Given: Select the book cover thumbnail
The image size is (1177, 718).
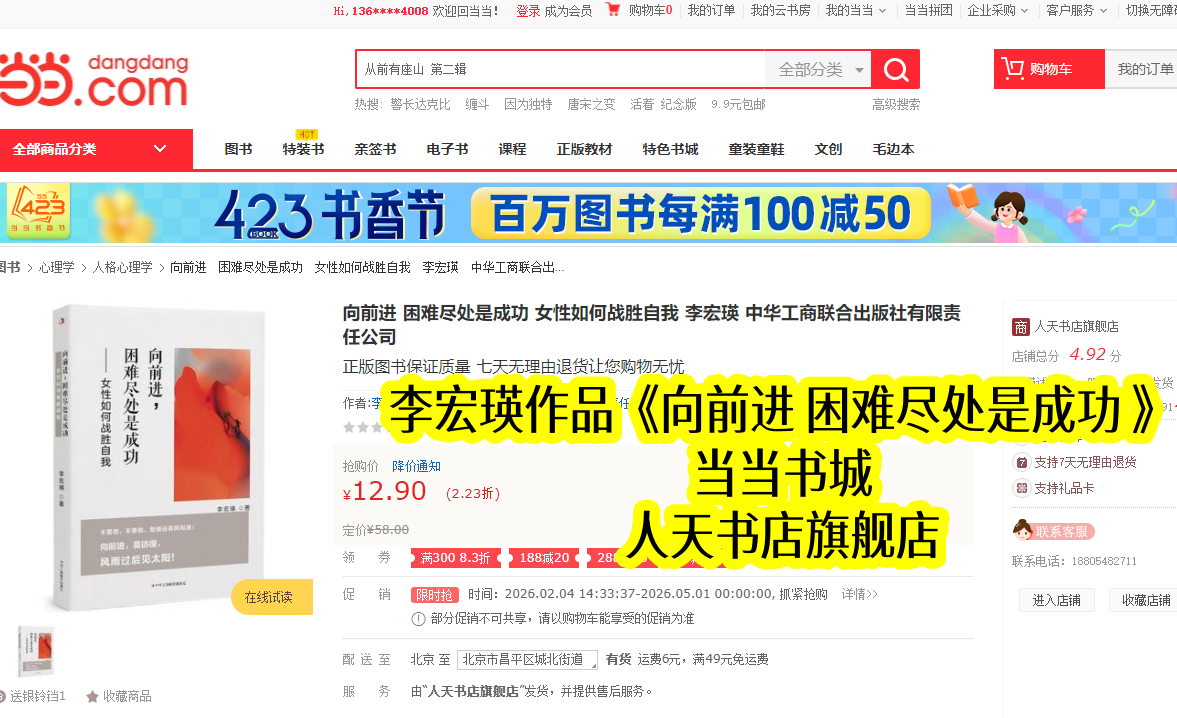Looking at the screenshot, I should click(x=36, y=652).
